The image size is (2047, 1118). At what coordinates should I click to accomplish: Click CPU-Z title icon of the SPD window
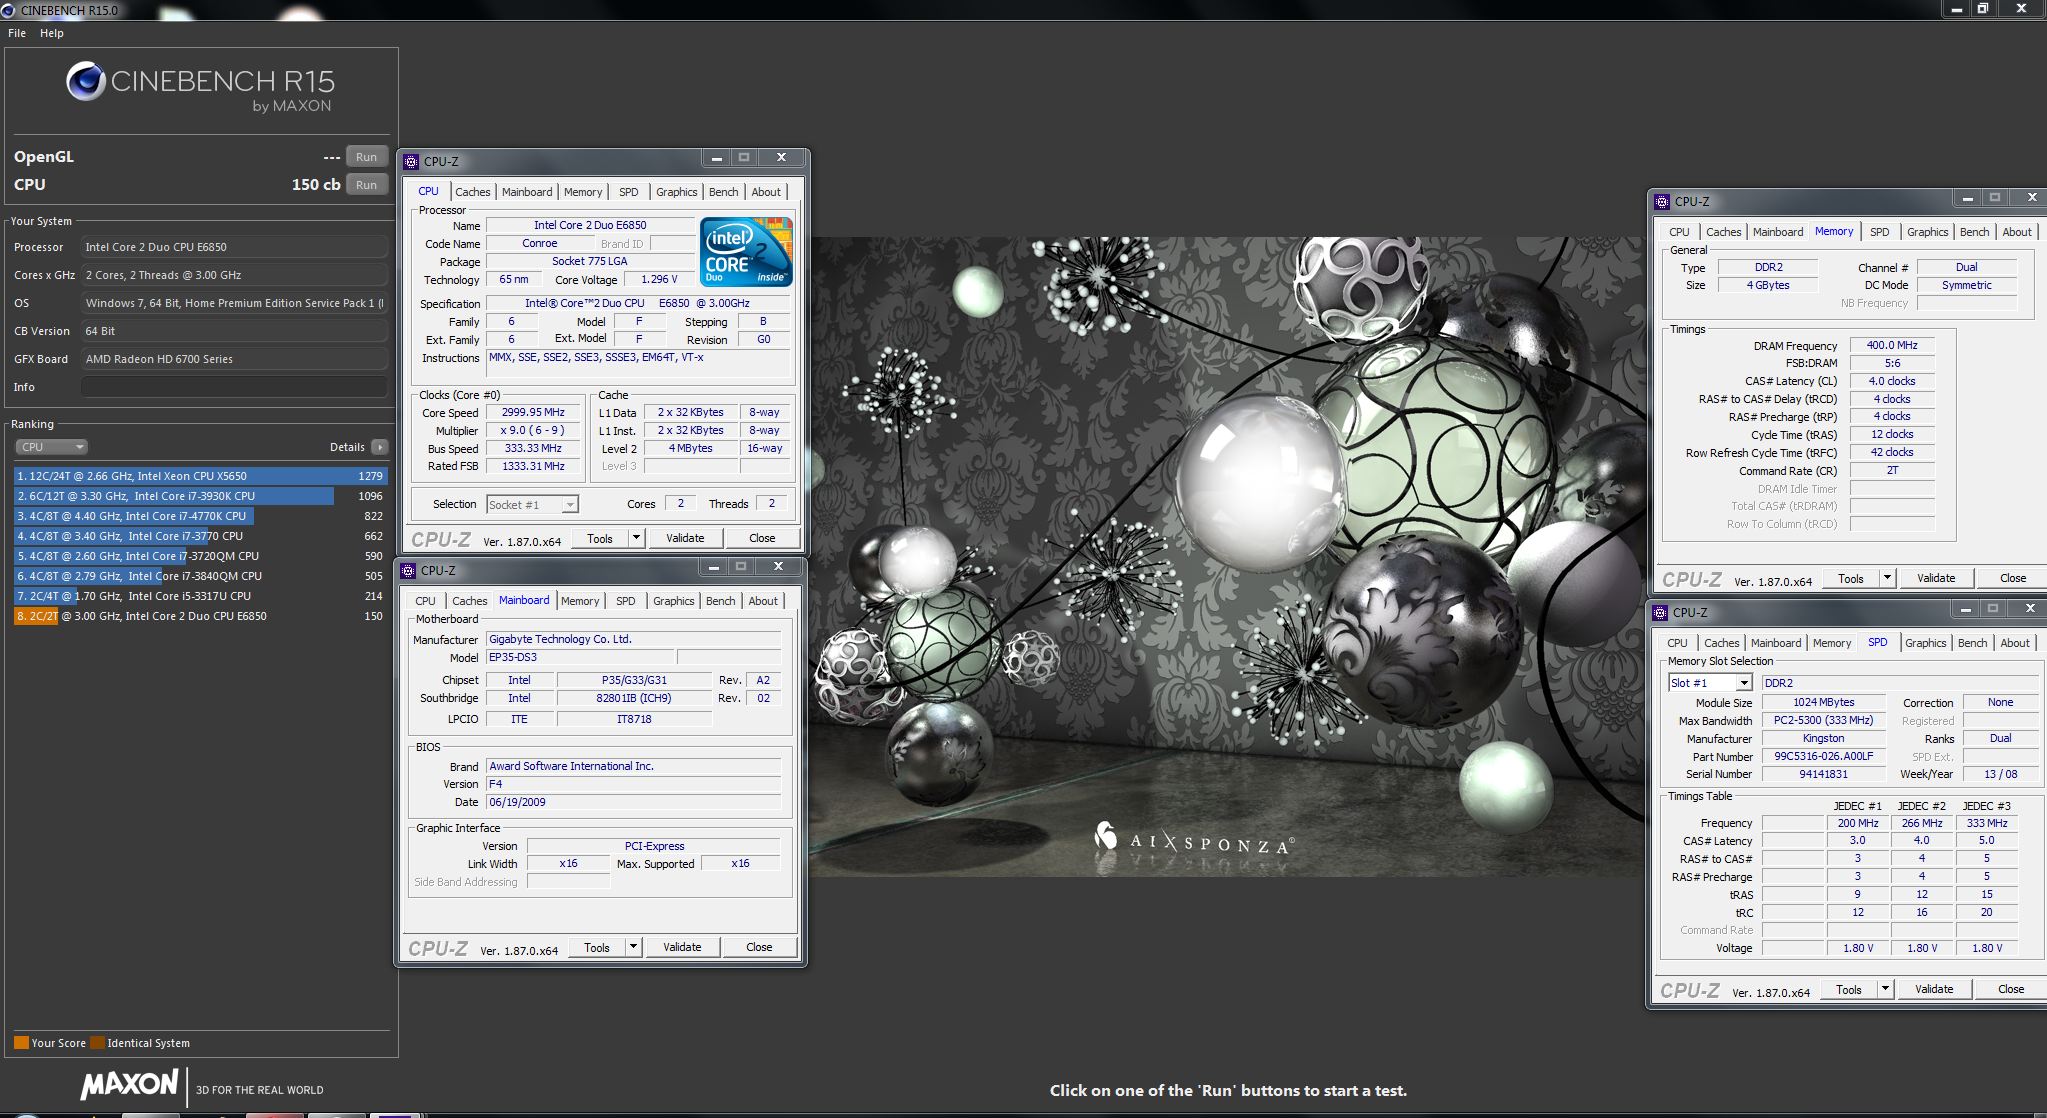(1660, 612)
